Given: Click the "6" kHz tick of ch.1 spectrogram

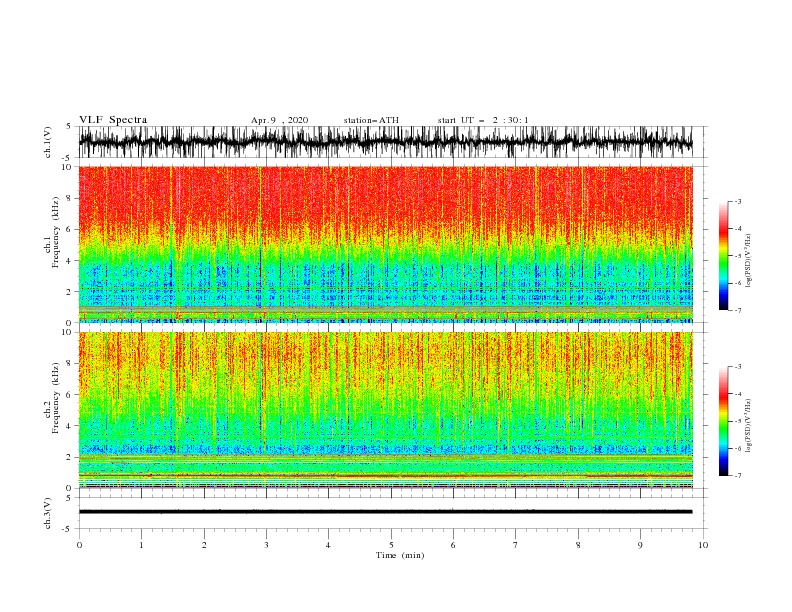Looking at the screenshot, I should (69, 229).
